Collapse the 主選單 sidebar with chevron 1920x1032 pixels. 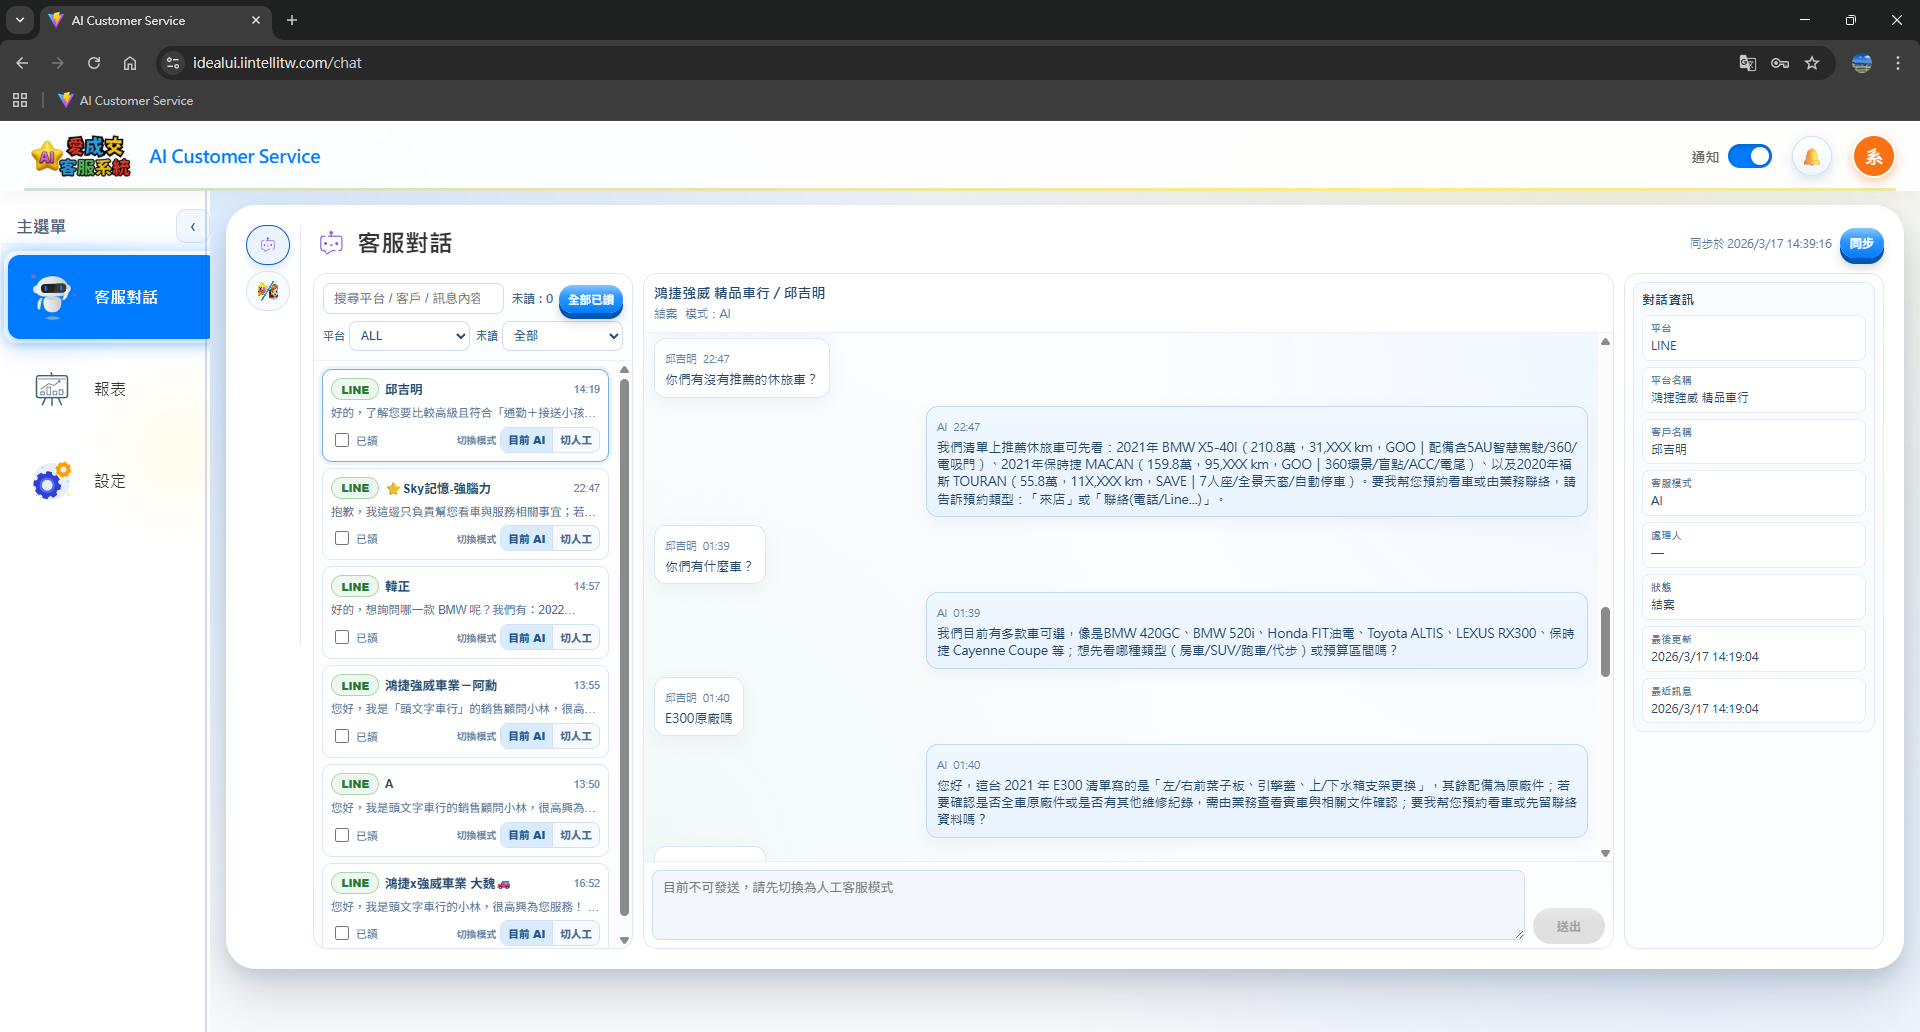(192, 227)
